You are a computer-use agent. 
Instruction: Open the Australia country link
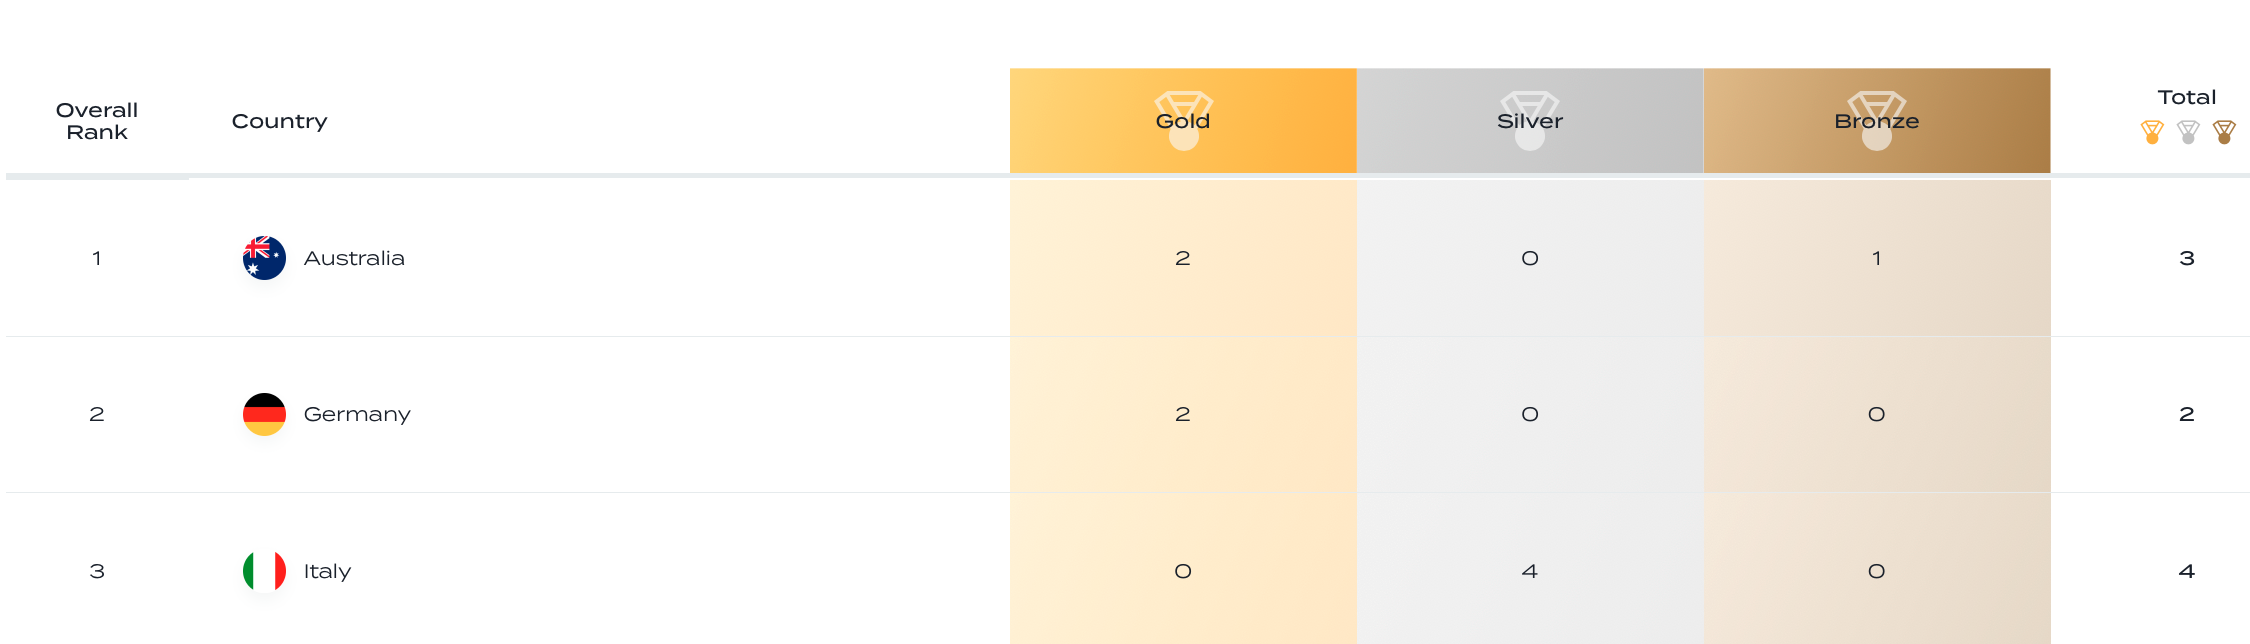[354, 258]
